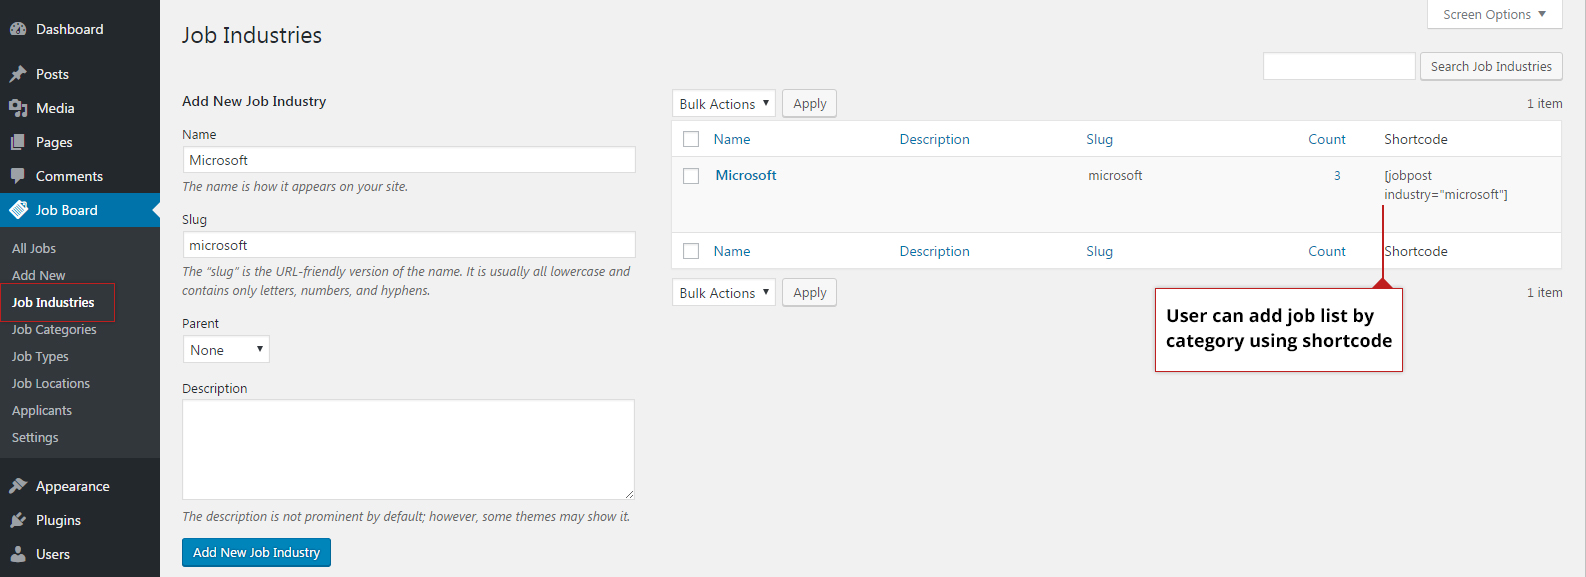The image size is (1586, 577).
Task: Open the Posts menu item
Action: (x=80, y=74)
